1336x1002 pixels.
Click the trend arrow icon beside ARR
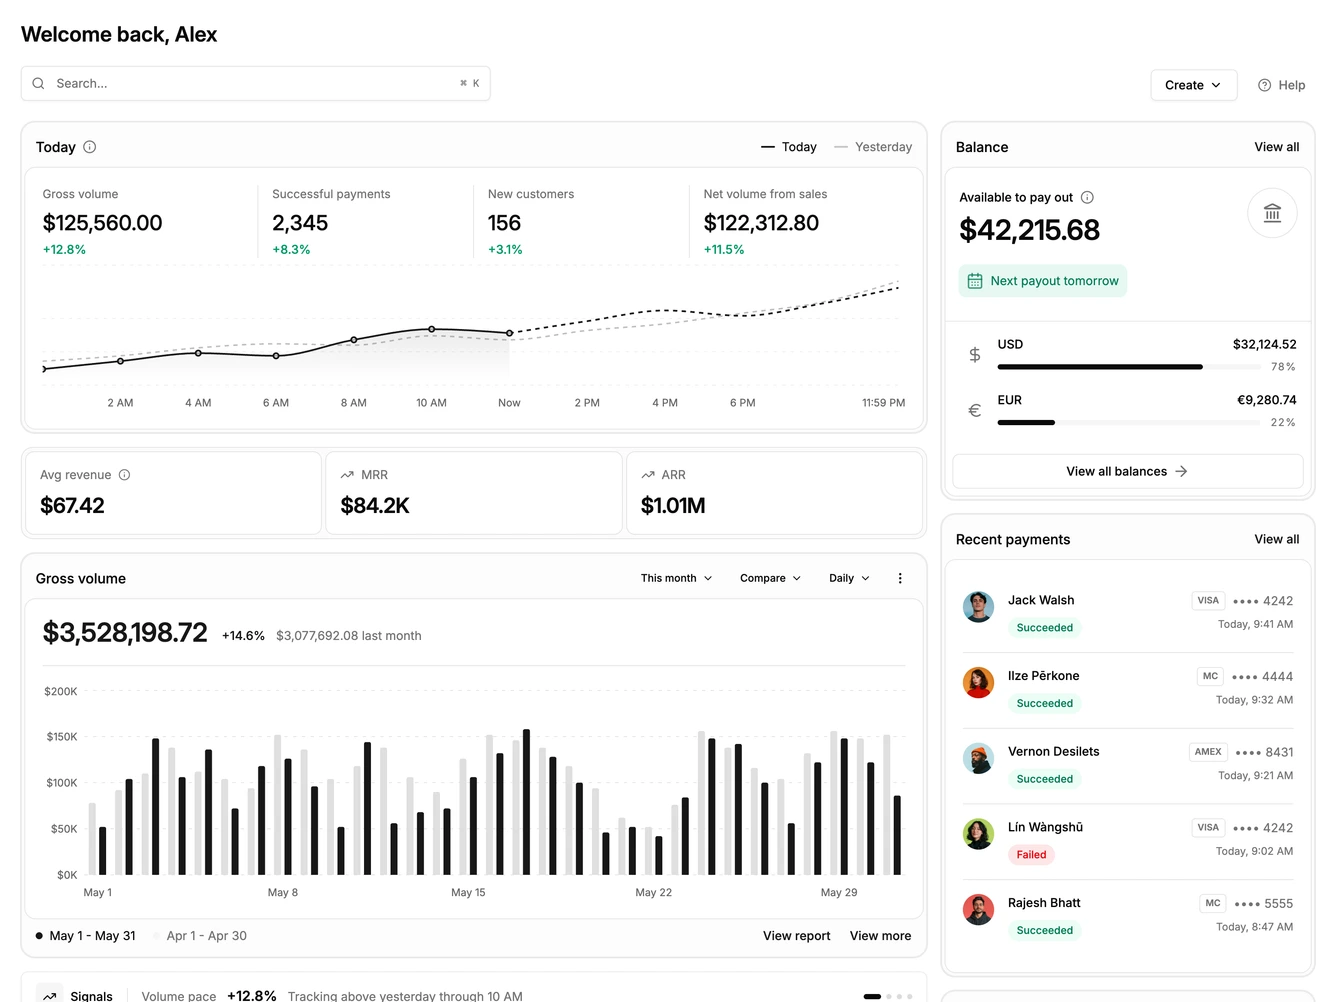648,475
